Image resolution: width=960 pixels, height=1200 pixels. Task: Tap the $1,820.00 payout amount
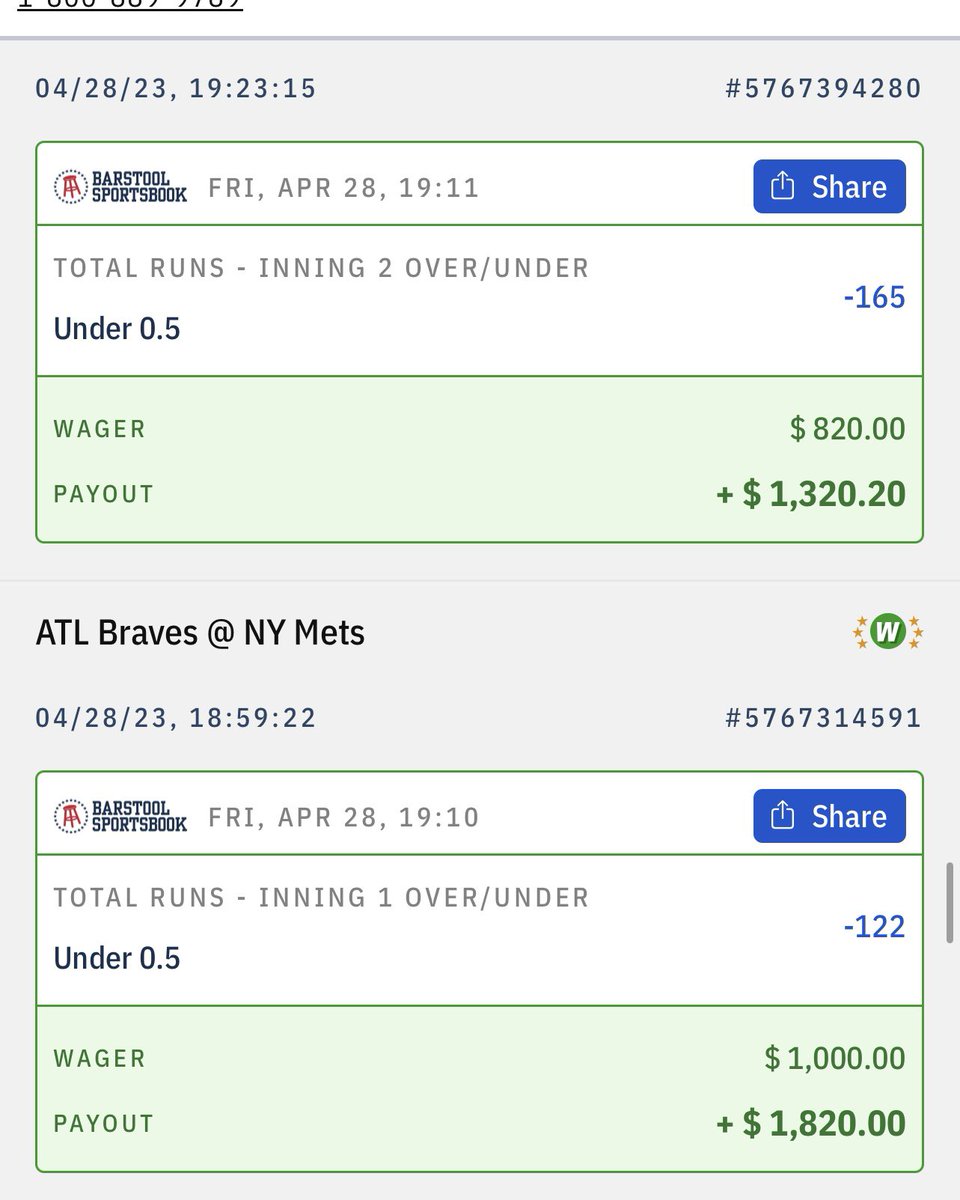tap(811, 1123)
